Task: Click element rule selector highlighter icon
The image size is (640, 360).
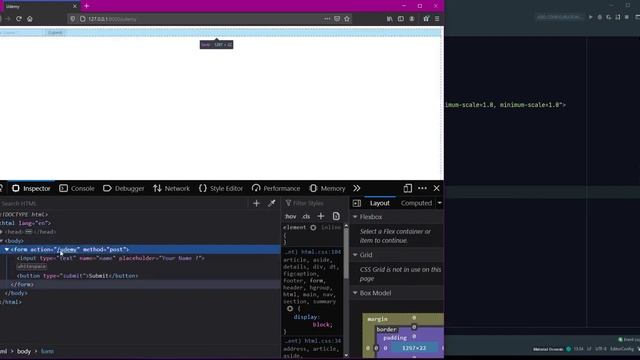Action: pos(313,228)
